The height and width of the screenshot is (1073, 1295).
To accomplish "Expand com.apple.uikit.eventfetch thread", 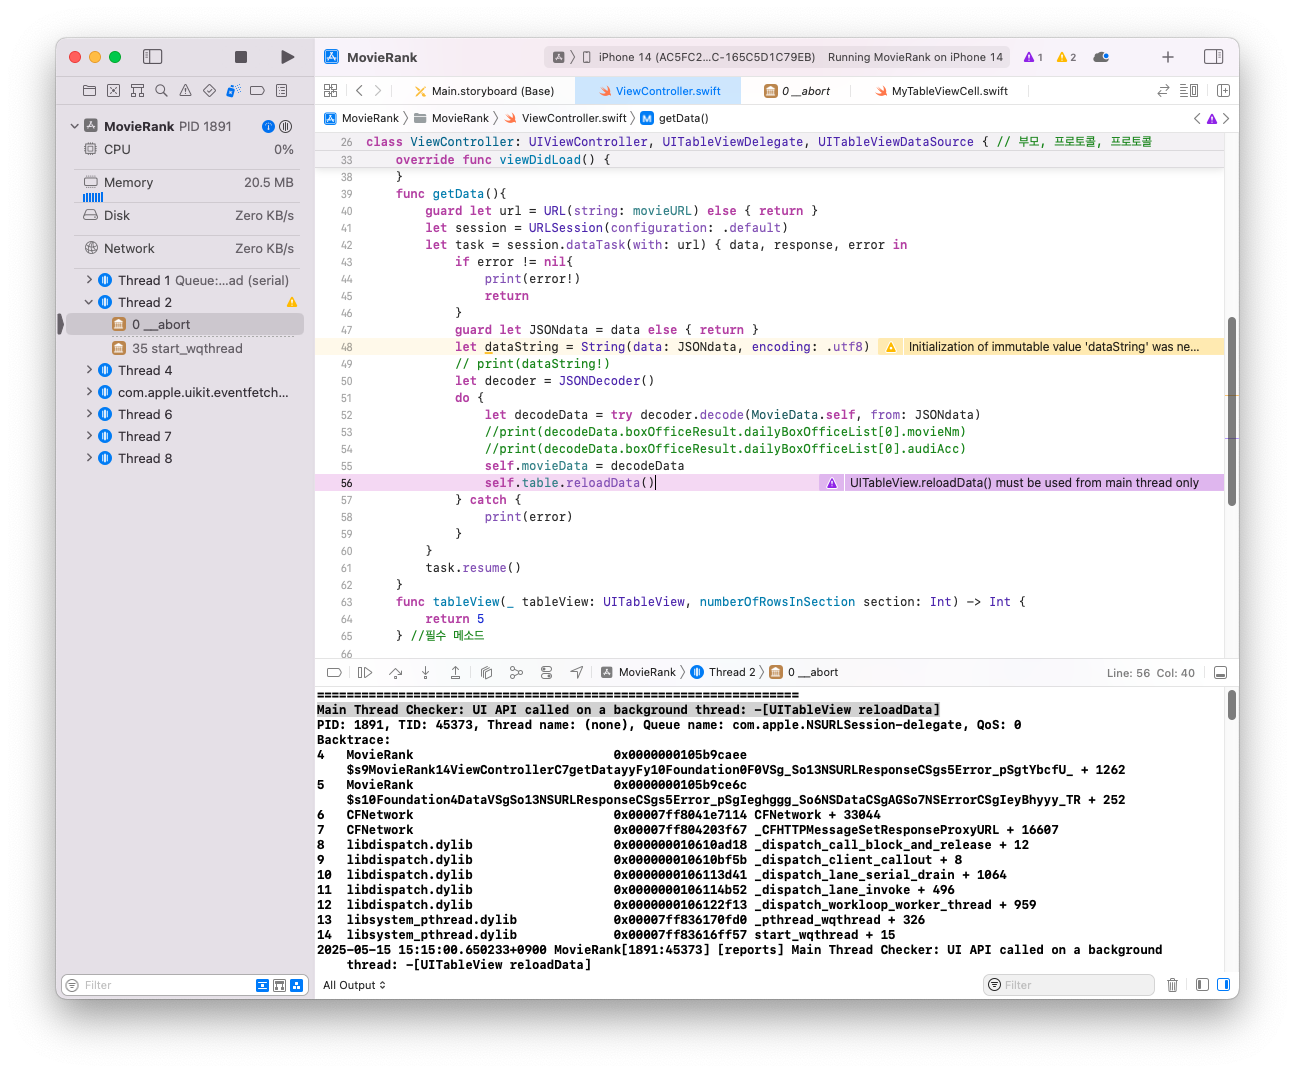I will tap(89, 392).
